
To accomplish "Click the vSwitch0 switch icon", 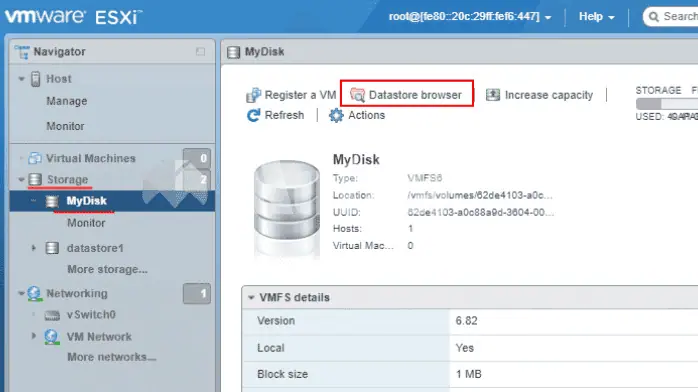I will coord(52,315).
